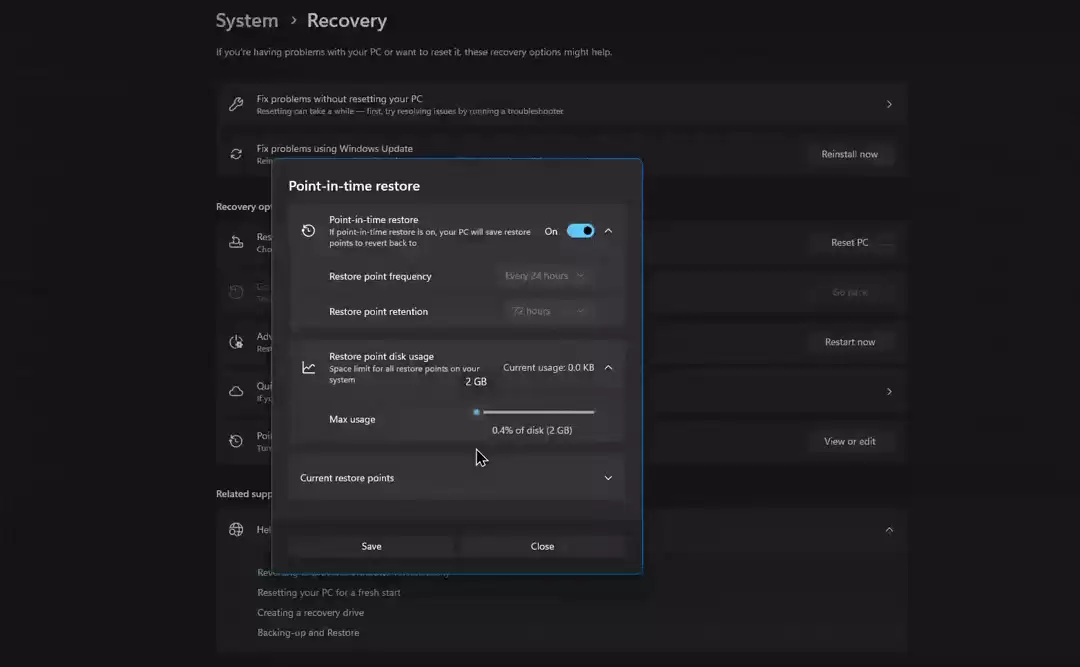Screen dimensions: 1080x667
Task: Click the Reinstall now button
Action: tap(849, 154)
